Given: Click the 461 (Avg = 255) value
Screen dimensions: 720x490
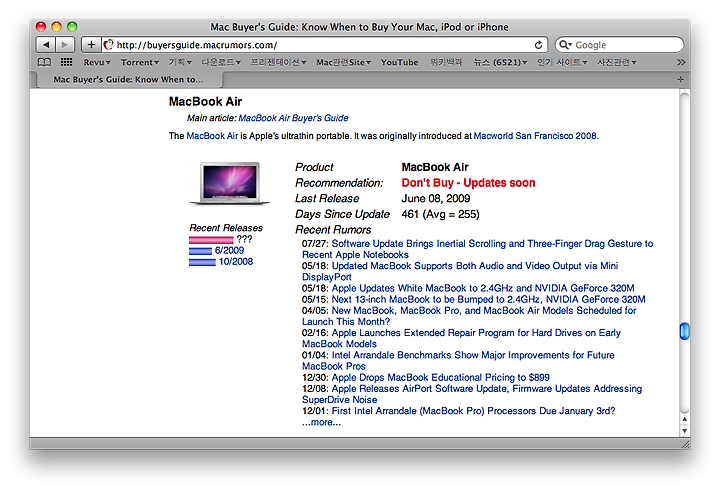Looking at the screenshot, I should coord(440,214).
